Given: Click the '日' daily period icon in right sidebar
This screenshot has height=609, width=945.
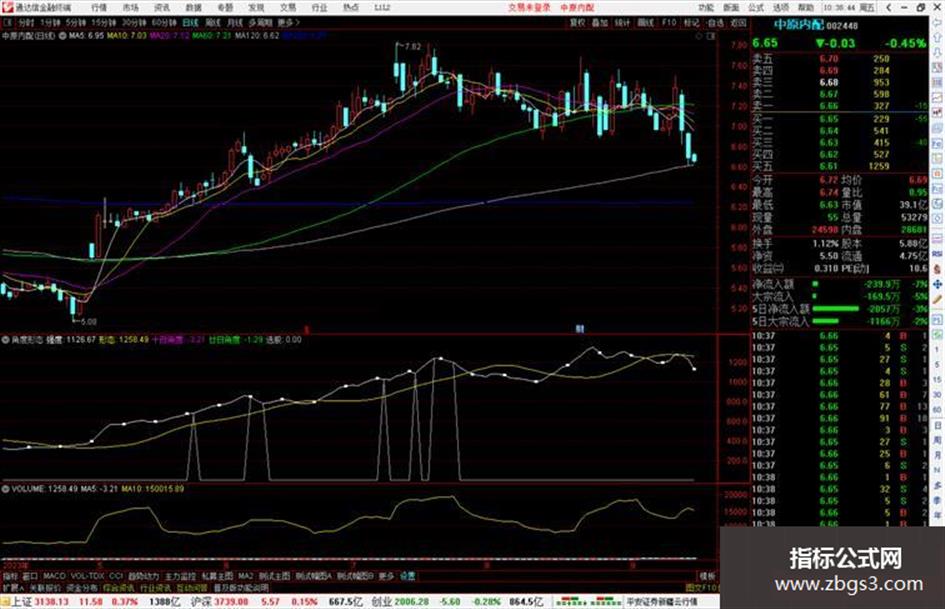Looking at the screenshot, I should 938,426.
